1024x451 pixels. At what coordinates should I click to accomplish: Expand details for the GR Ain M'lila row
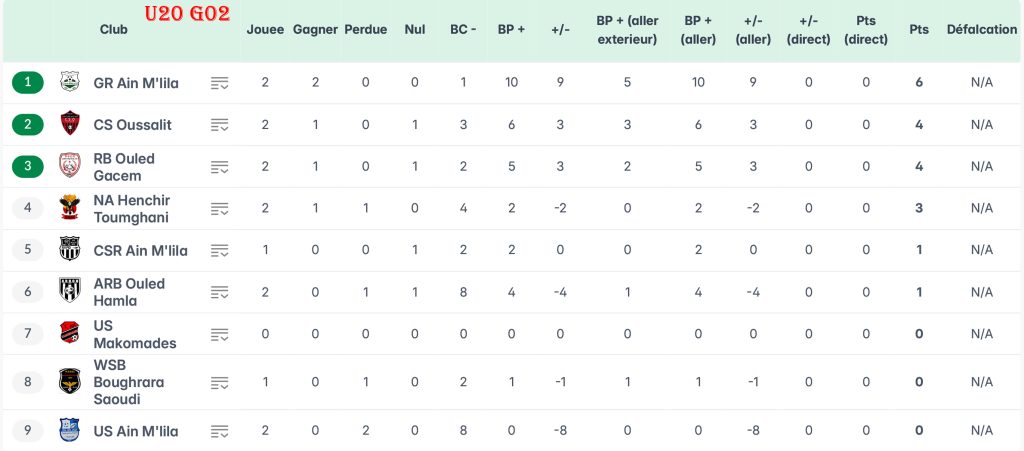[x=220, y=83]
